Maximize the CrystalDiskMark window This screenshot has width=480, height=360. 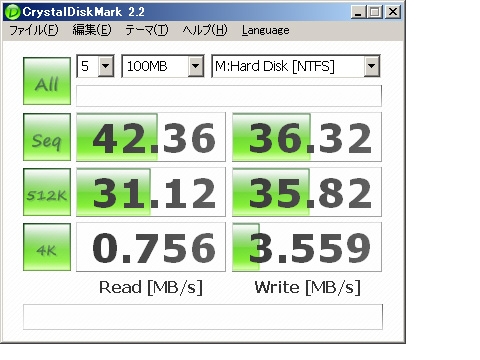(375, 12)
